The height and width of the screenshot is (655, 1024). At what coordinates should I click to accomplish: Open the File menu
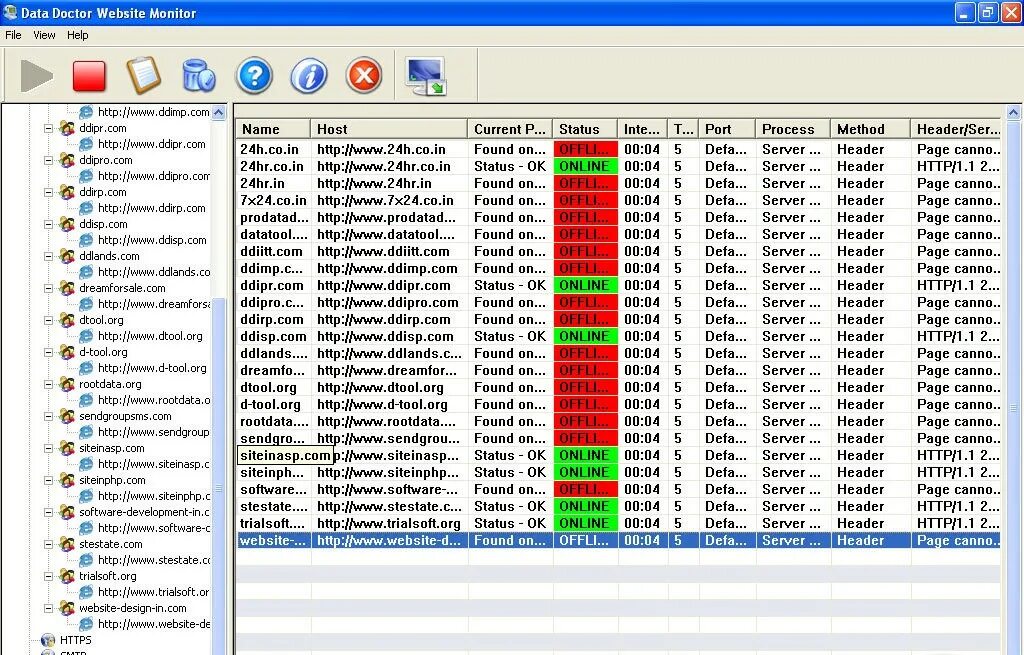[13, 35]
